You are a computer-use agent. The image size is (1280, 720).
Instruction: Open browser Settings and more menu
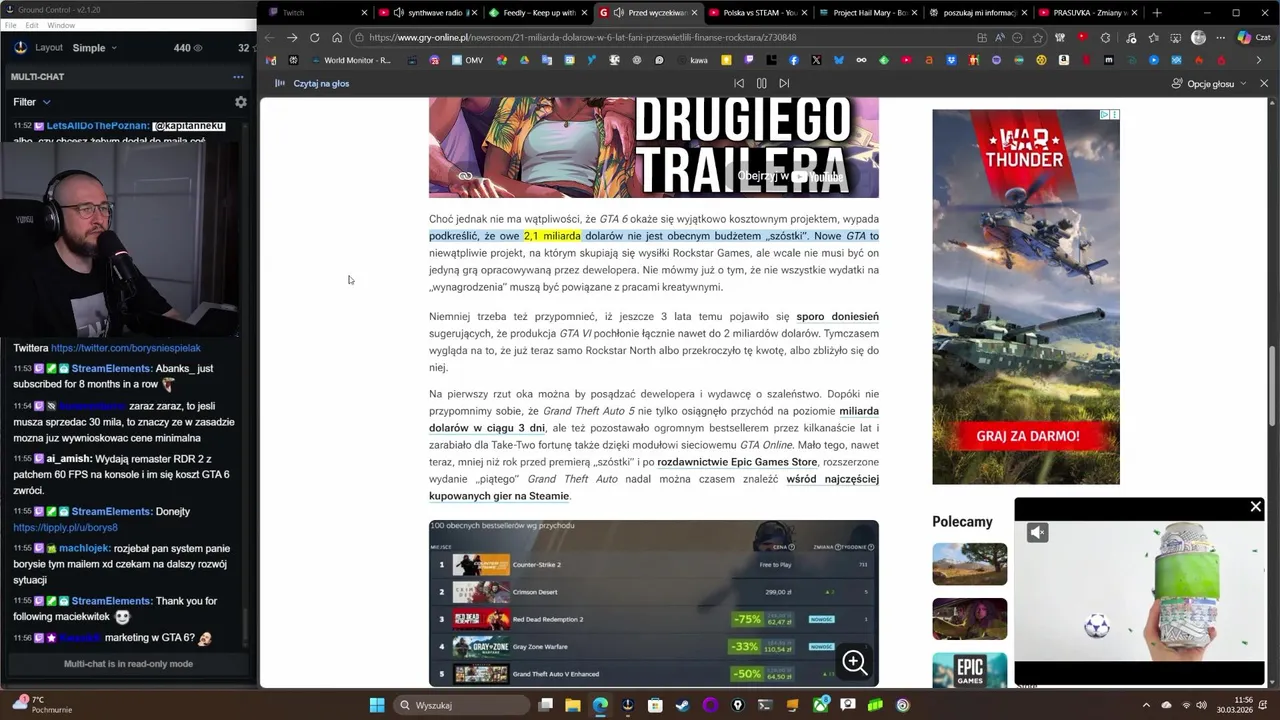1220,38
